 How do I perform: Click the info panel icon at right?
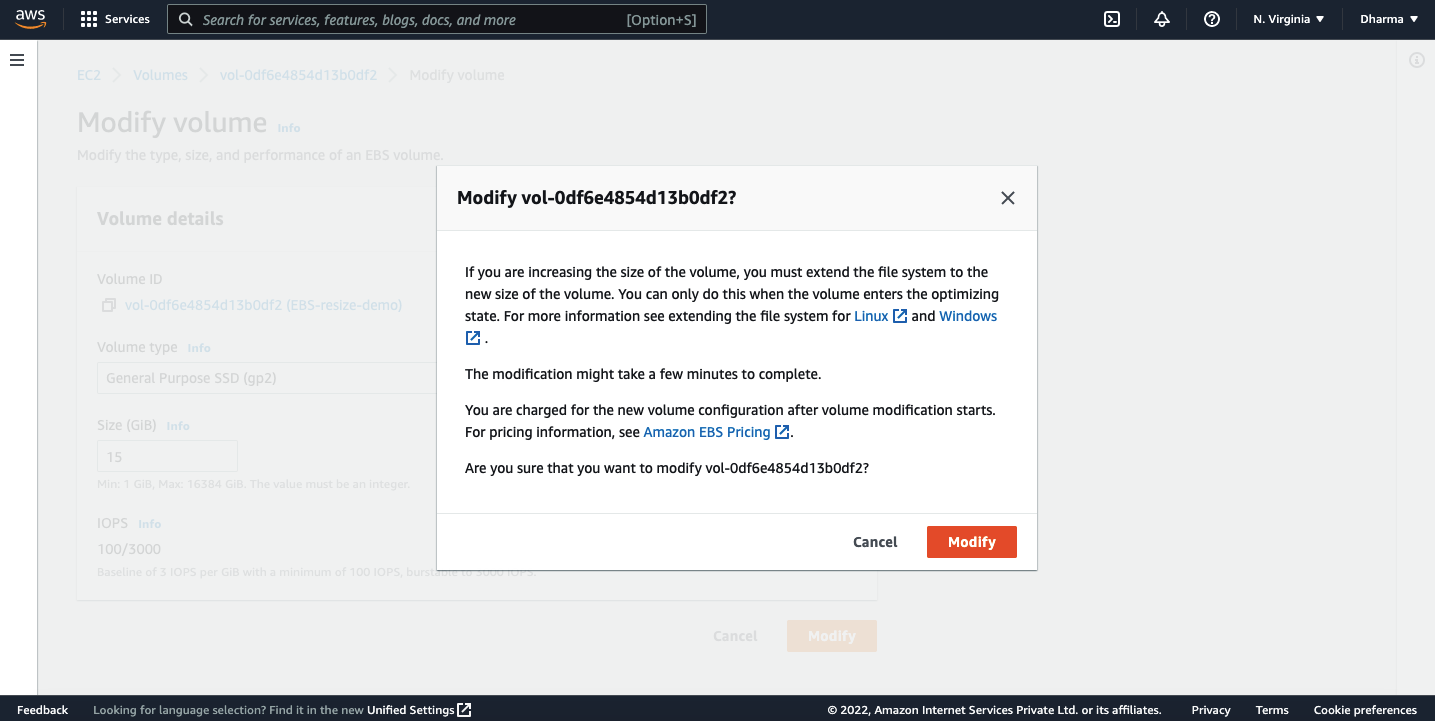click(1416, 60)
